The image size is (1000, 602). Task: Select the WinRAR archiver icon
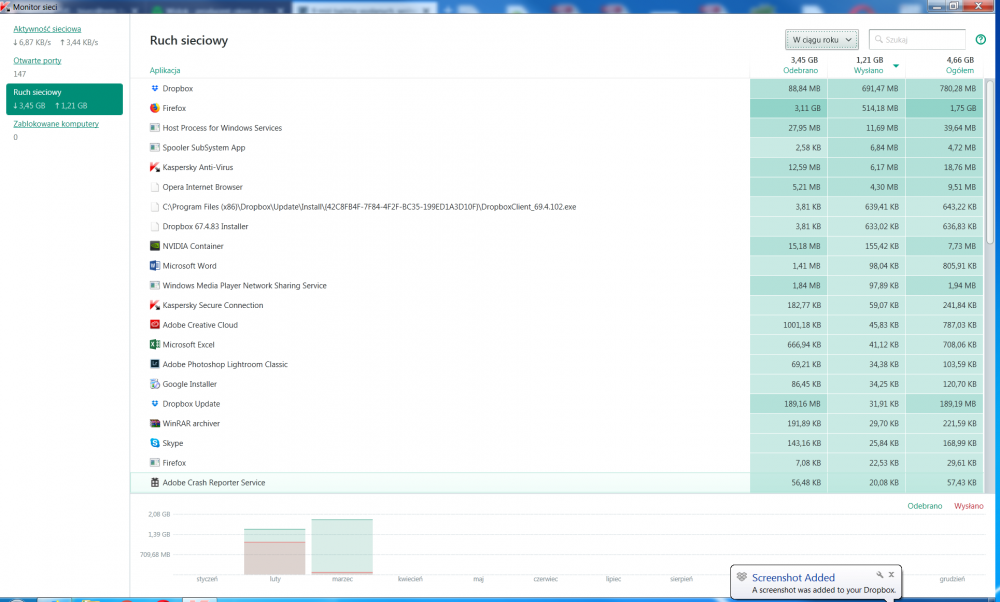pos(154,423)
